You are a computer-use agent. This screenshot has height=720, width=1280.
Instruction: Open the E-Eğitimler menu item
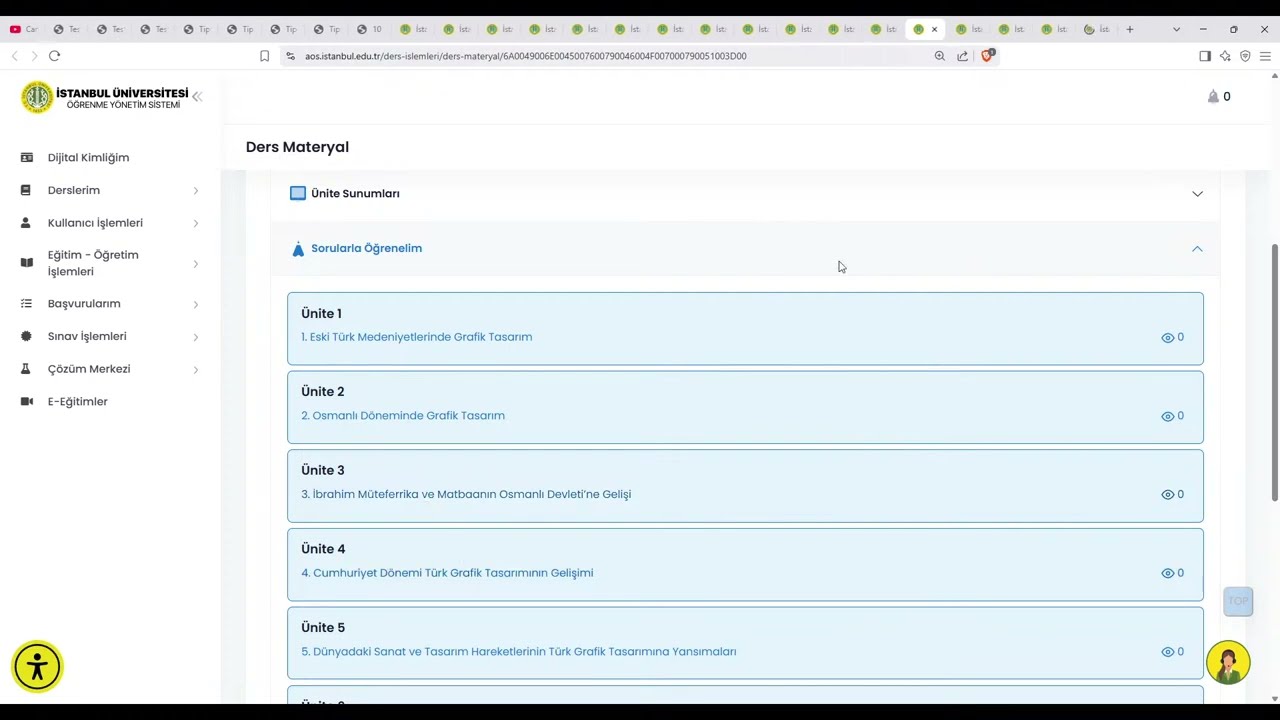pos(77,401)
